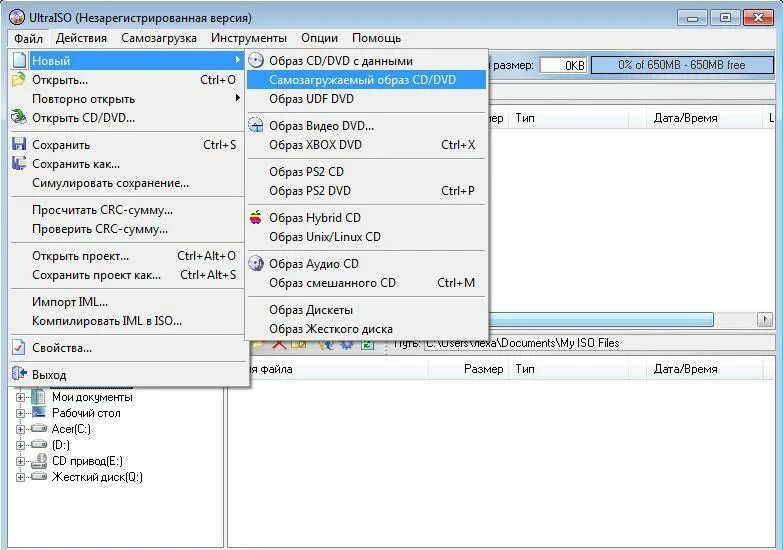Click the horizontal scrollbar thumb
Viewport: 783px width, 550px height.
pyautogui.click(x=601, y=319)
